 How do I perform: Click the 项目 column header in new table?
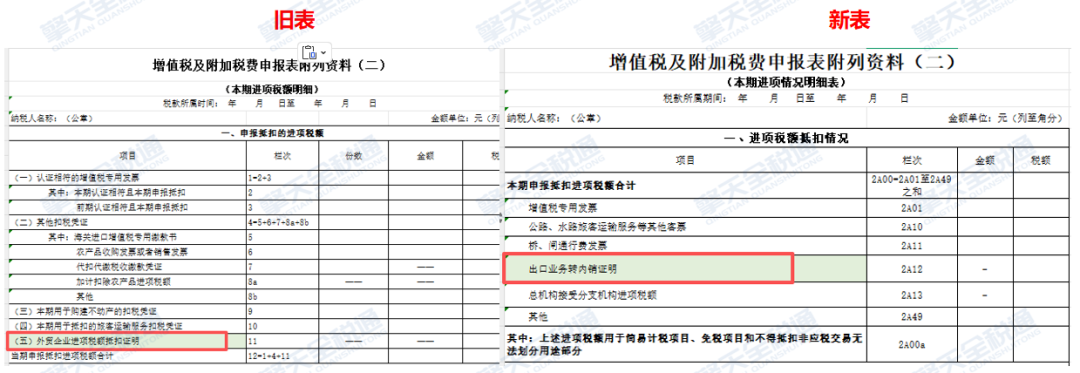point(686,160)
